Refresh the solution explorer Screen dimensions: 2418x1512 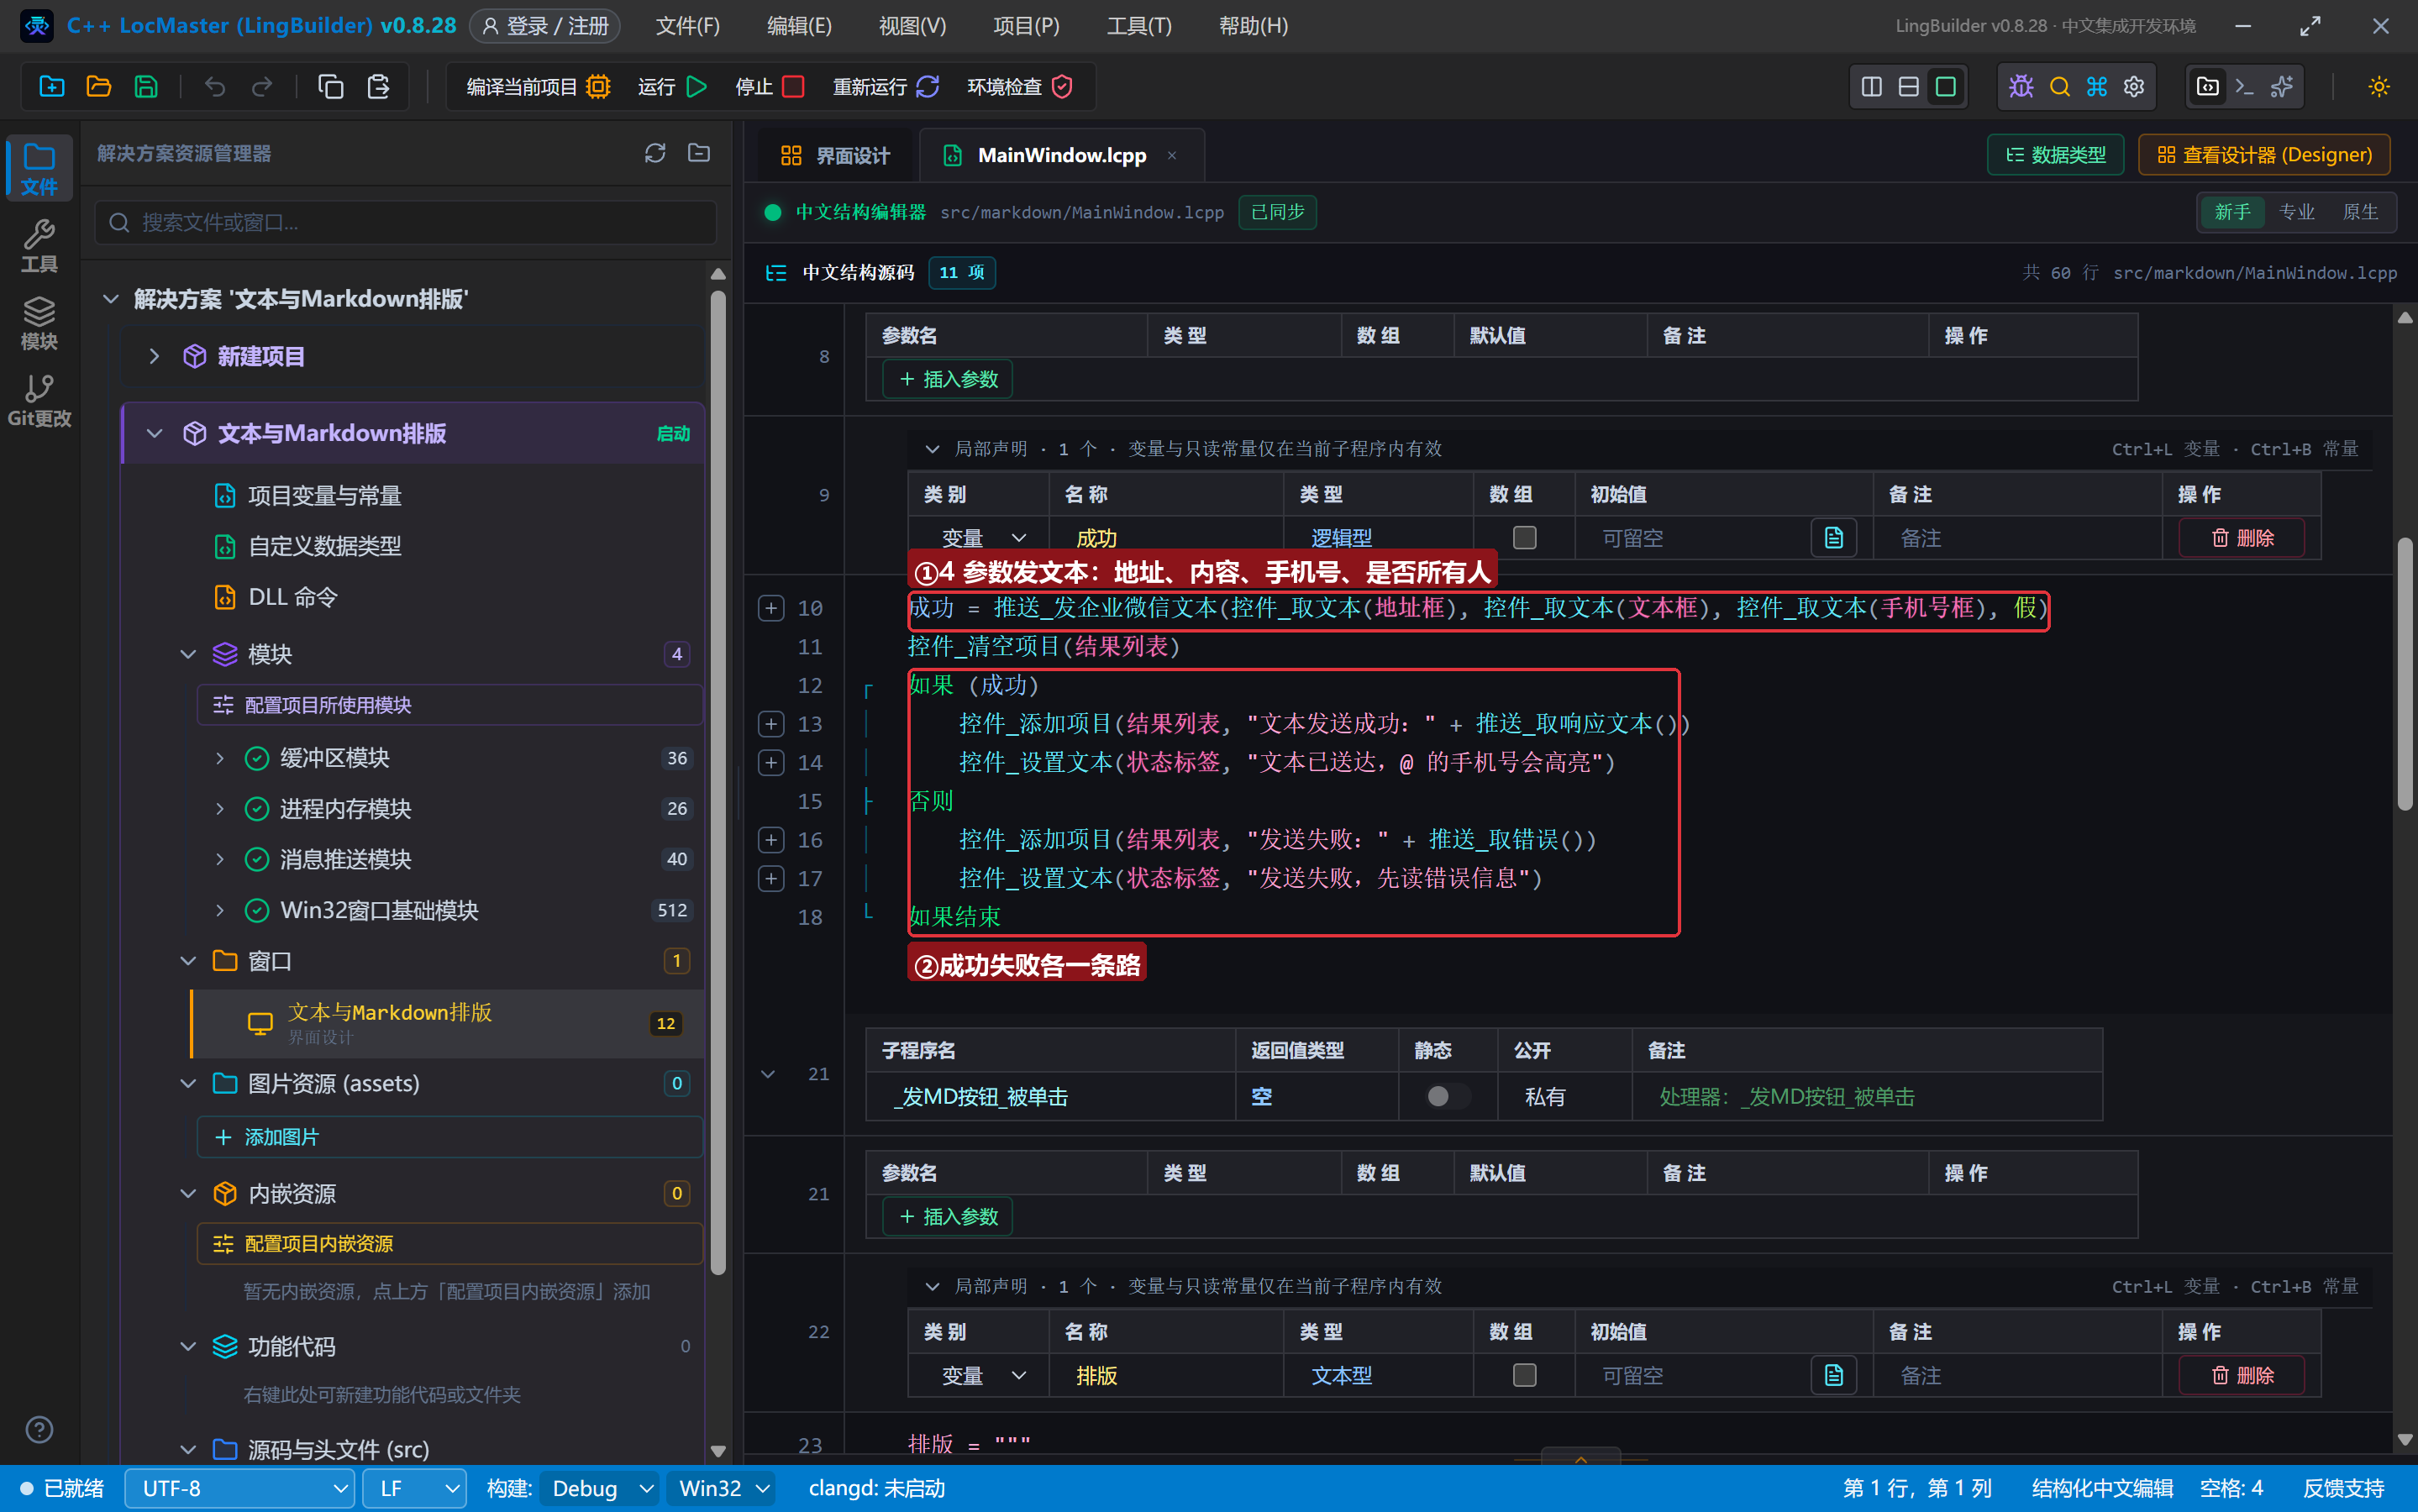coord(655,153)
